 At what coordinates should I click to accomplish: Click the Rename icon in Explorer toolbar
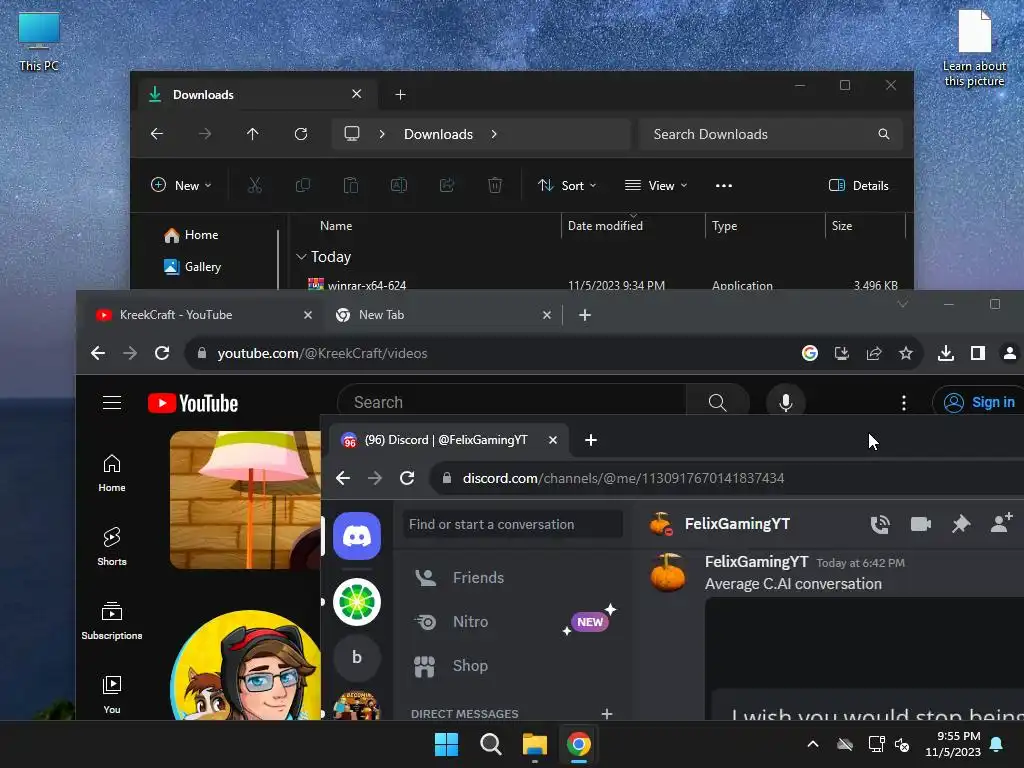[398, 185]
